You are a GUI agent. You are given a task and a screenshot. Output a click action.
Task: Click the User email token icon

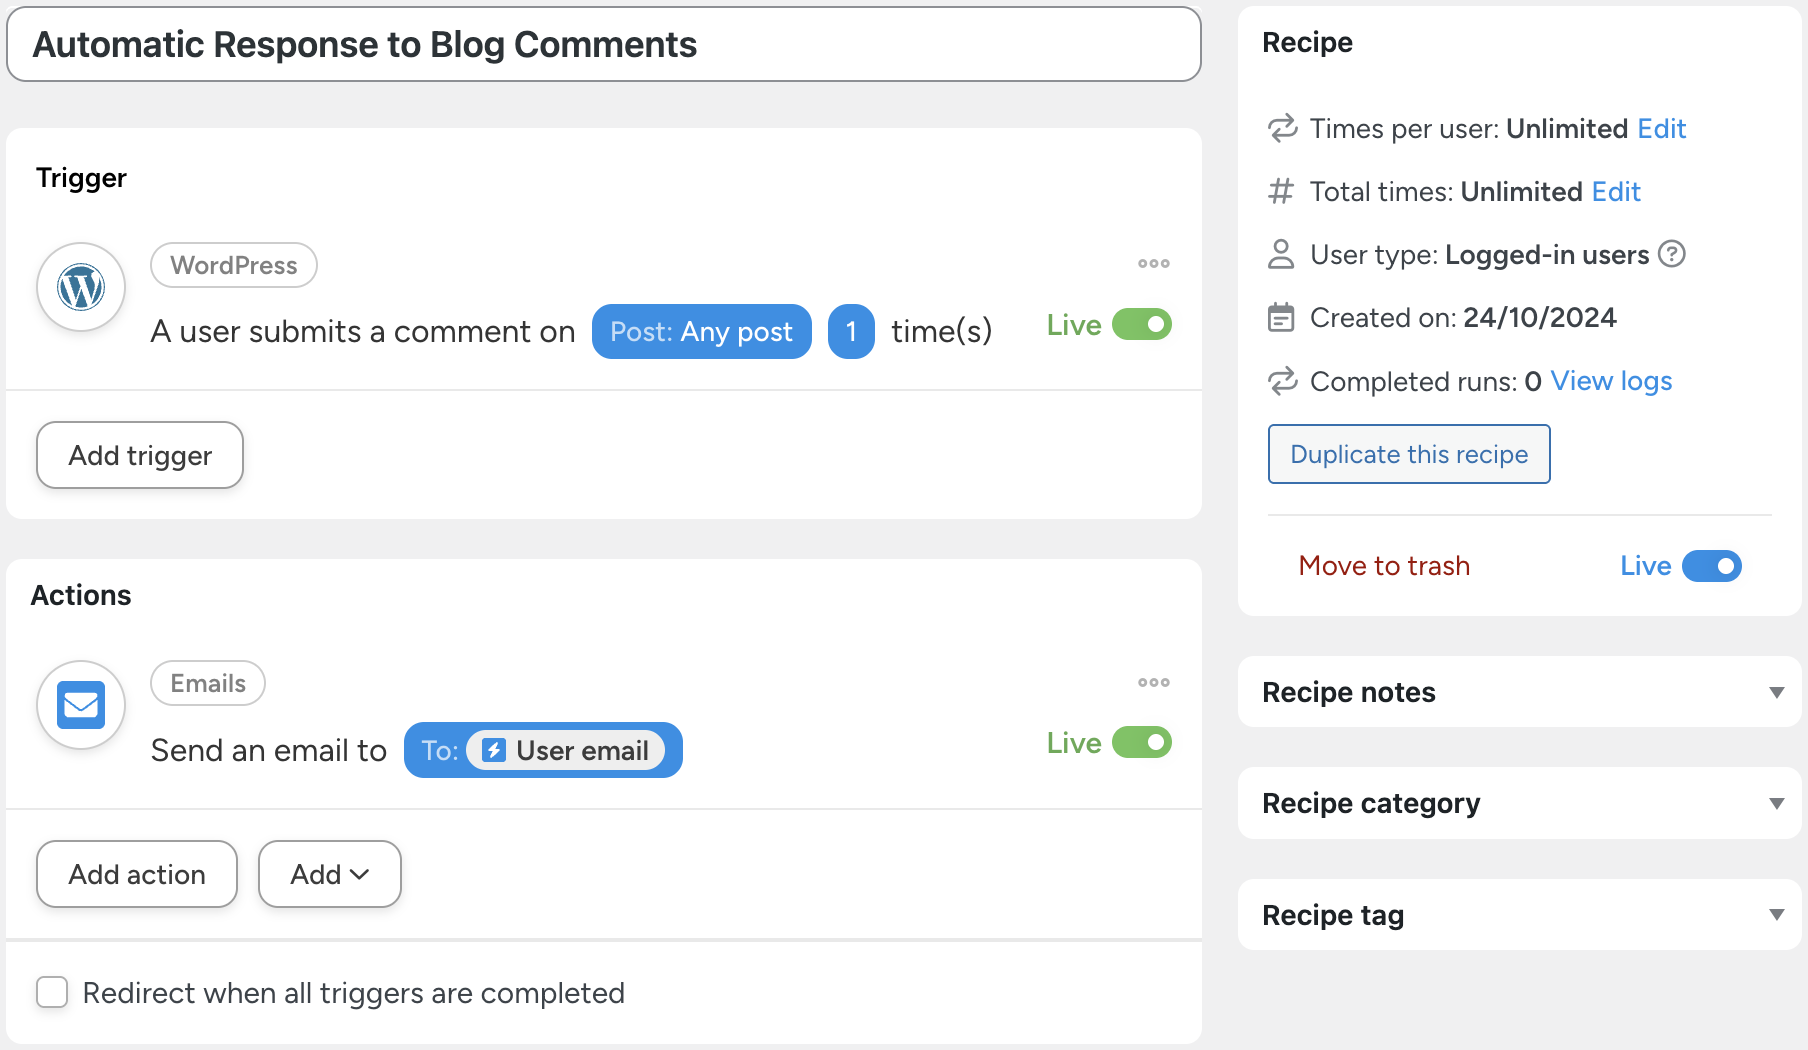coord(494,751)
